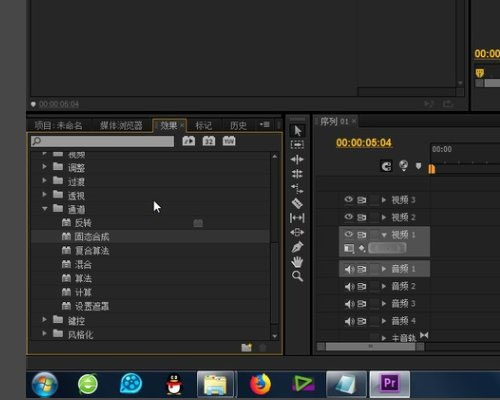Expand the 键控 effects folder
Image resolution: width=500 pixels, height=400 pixels.
pos(44,319)
